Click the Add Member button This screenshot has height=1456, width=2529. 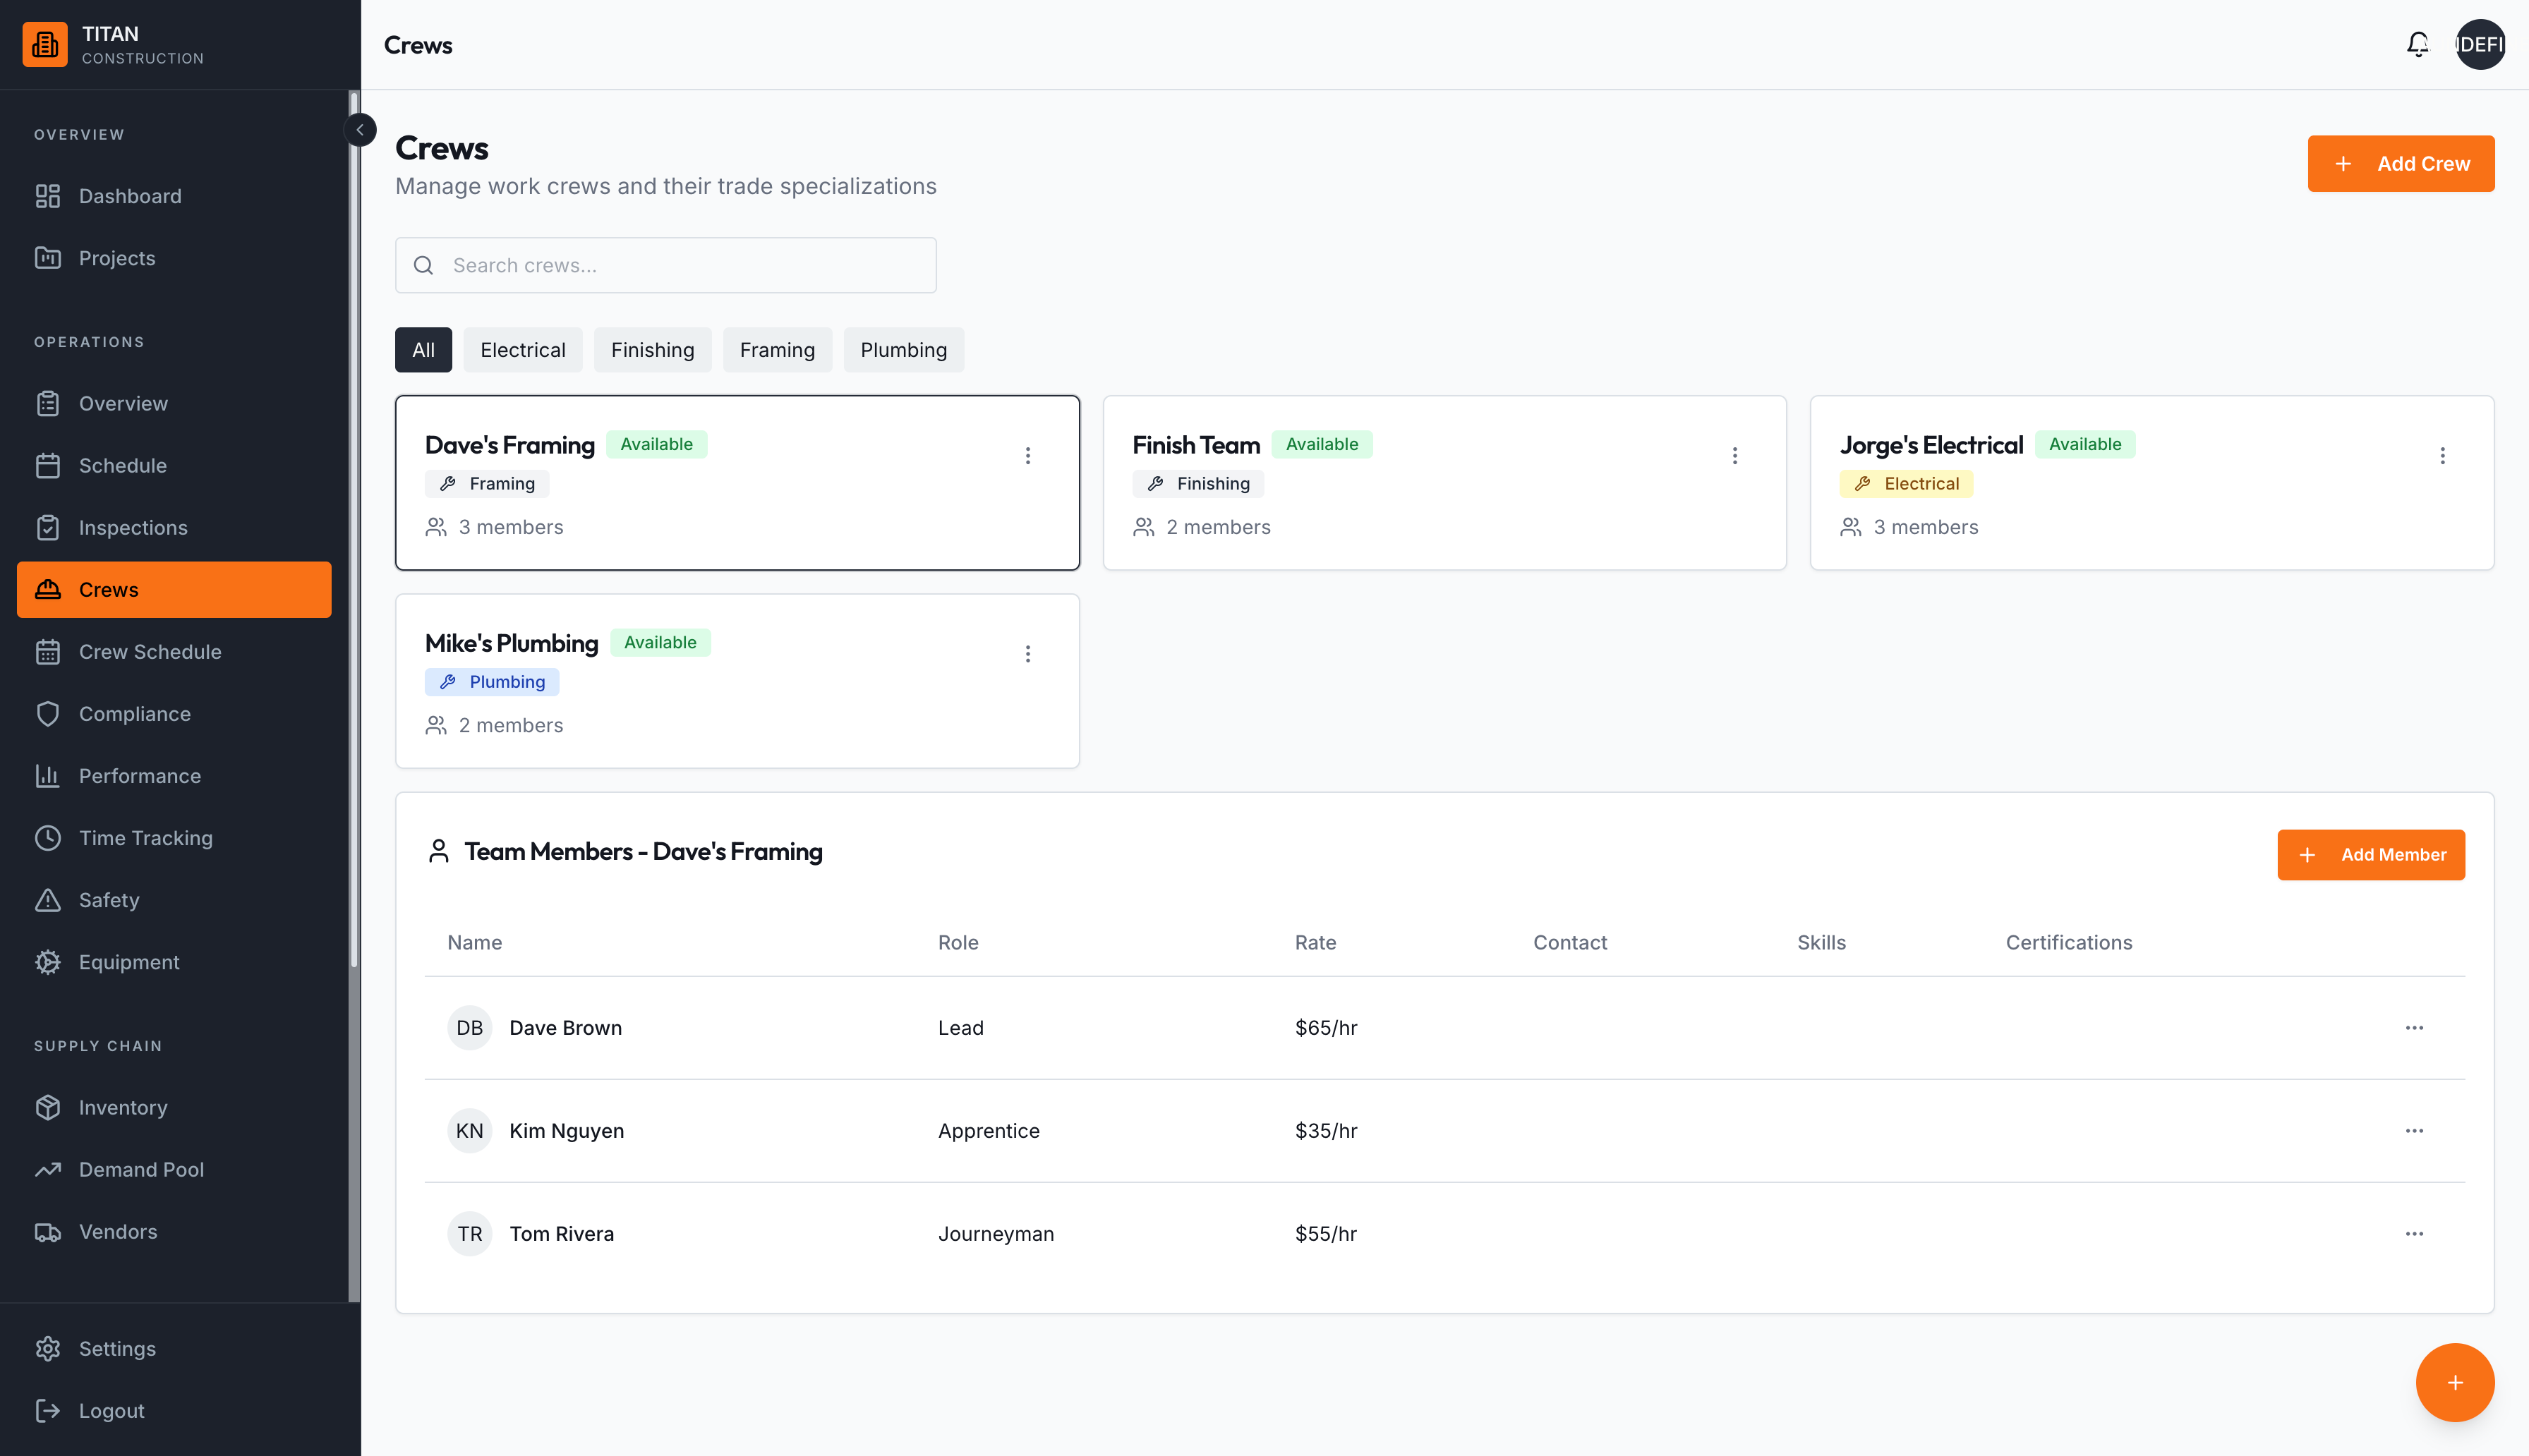pyautogui.click(x=2371, y=855)
